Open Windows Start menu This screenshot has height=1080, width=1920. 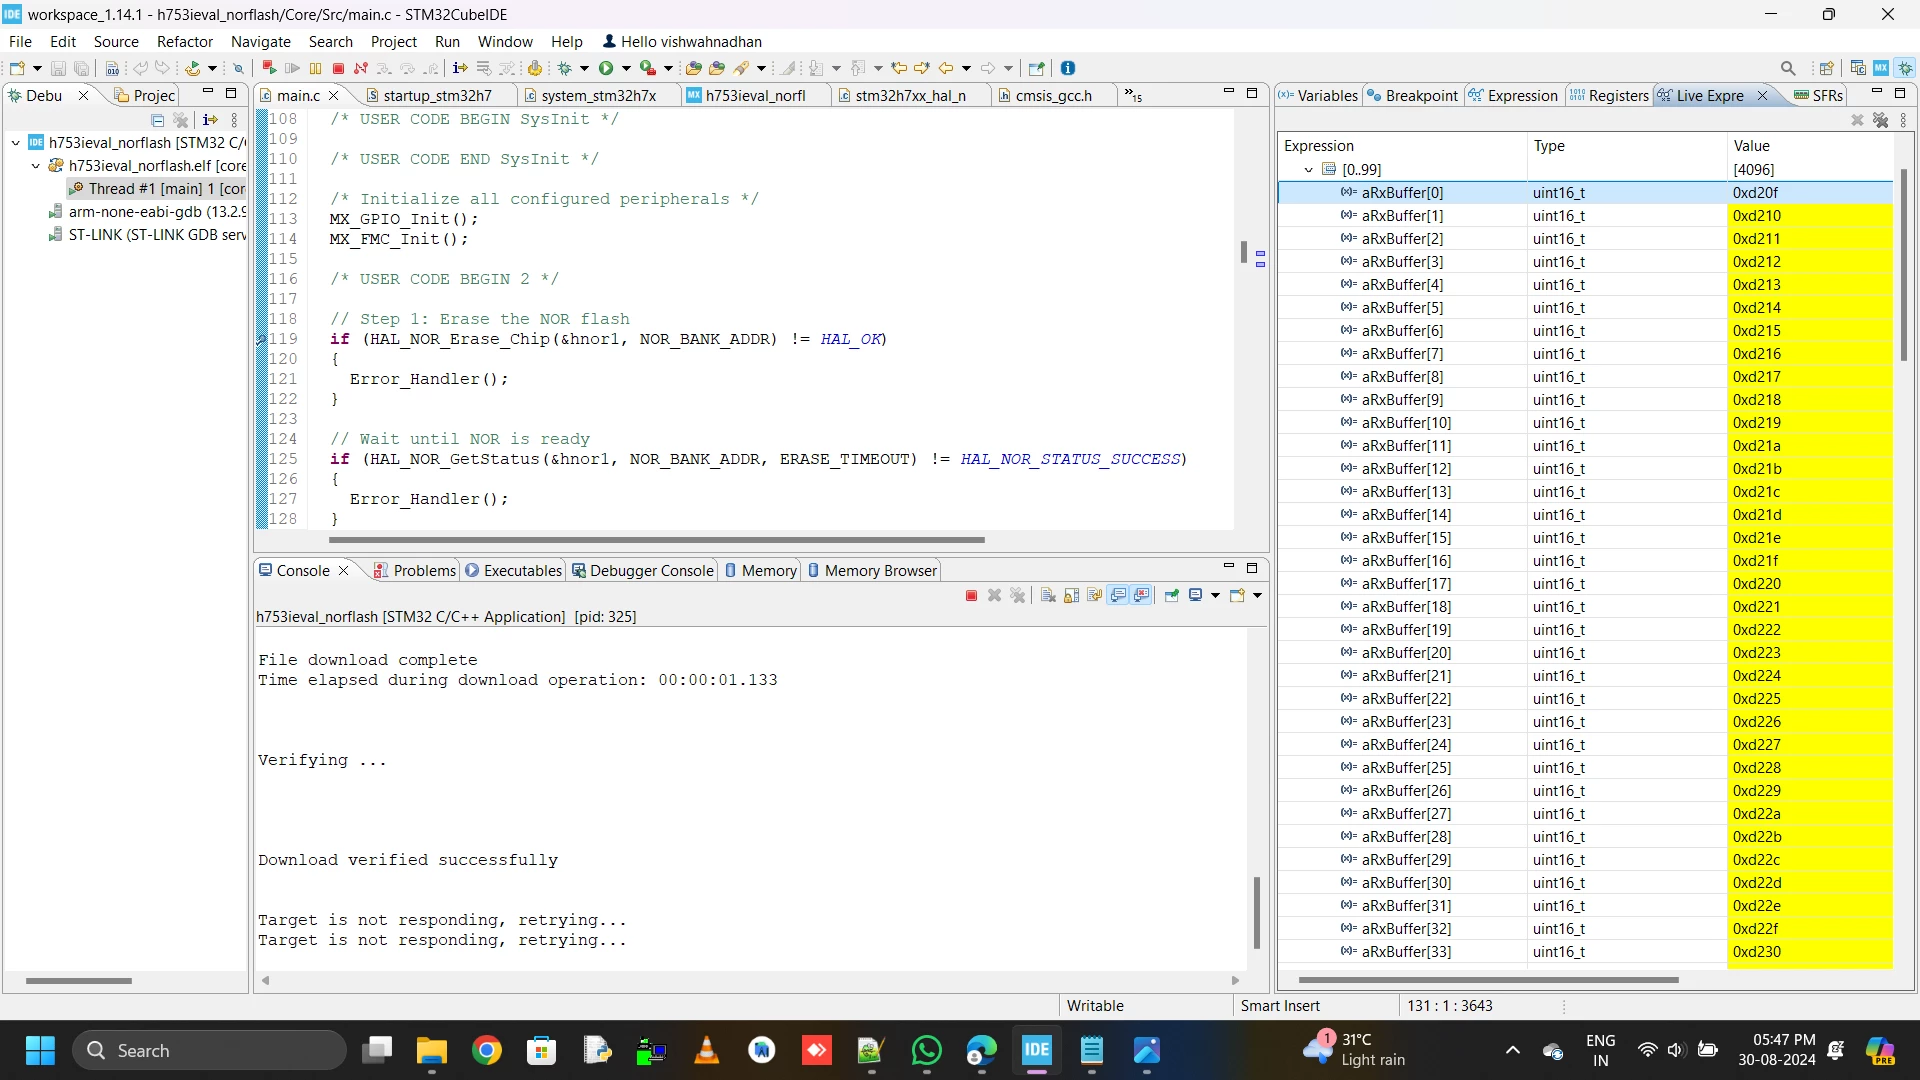[x=40, y=1051]
